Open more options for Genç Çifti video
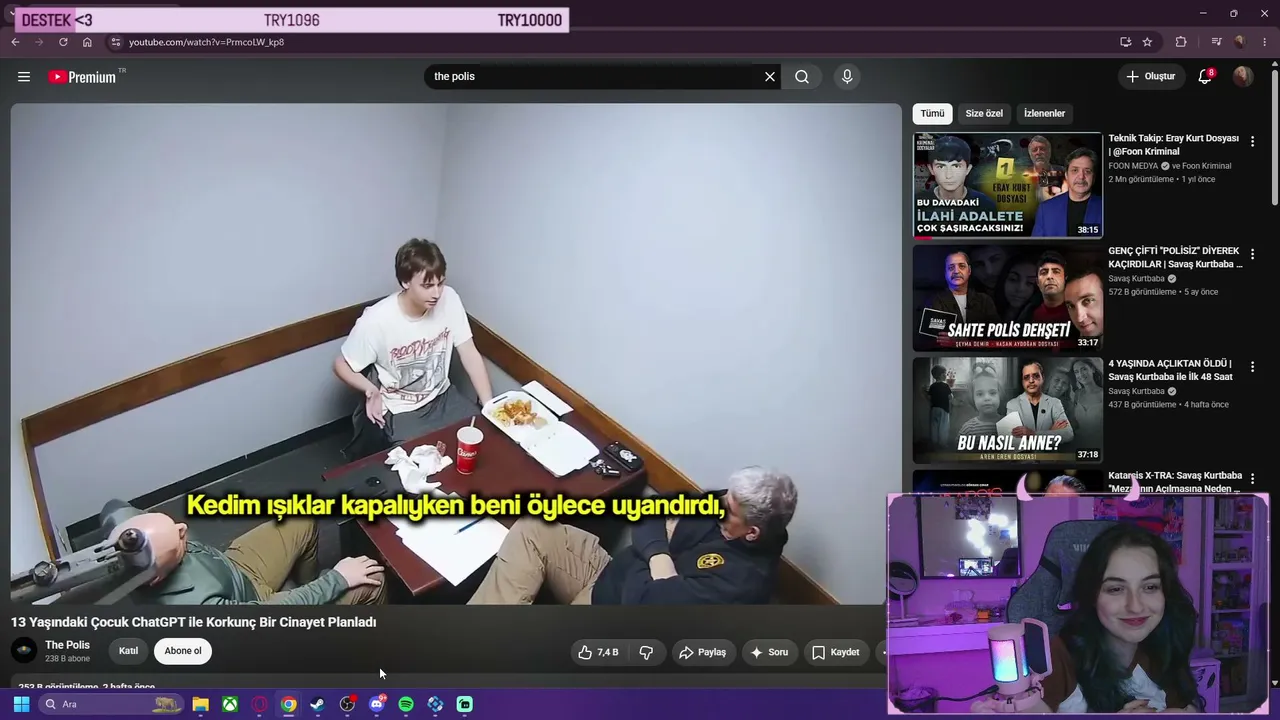Screen dimensions: 1280x720 click(x=1252, y=254)
